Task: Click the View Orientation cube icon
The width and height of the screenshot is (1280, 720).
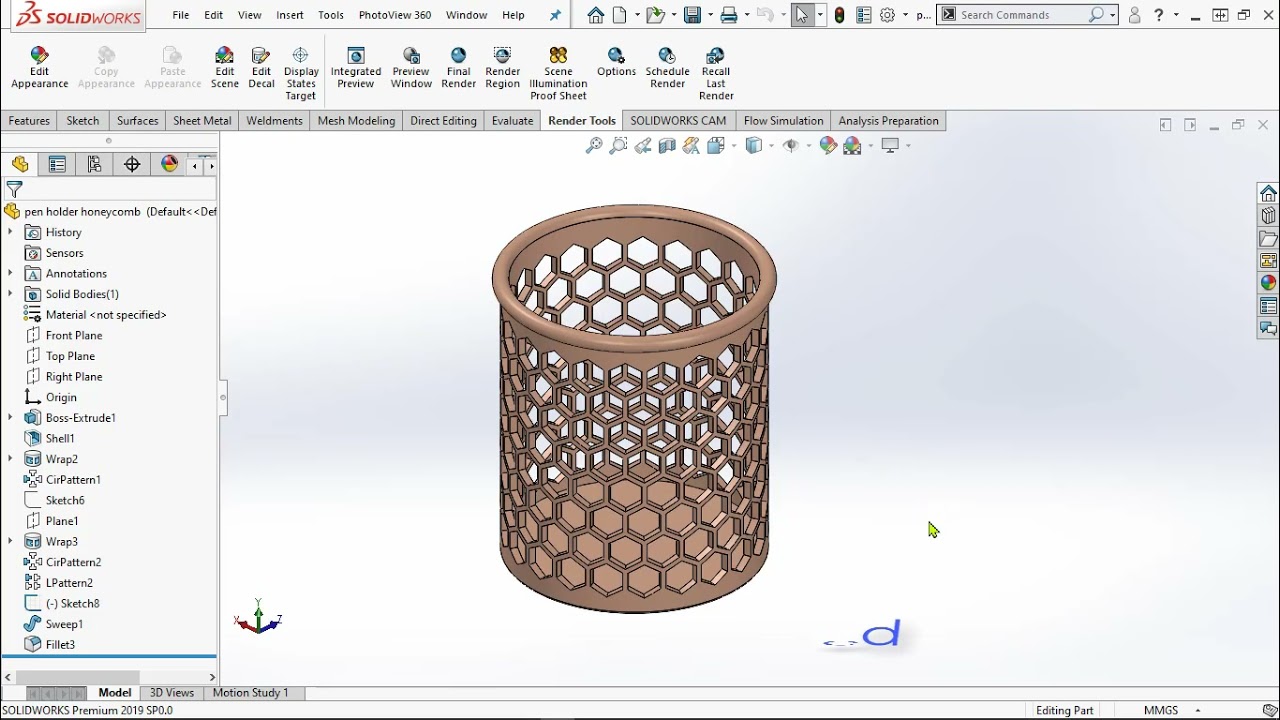Action: (x=716, y=146)
